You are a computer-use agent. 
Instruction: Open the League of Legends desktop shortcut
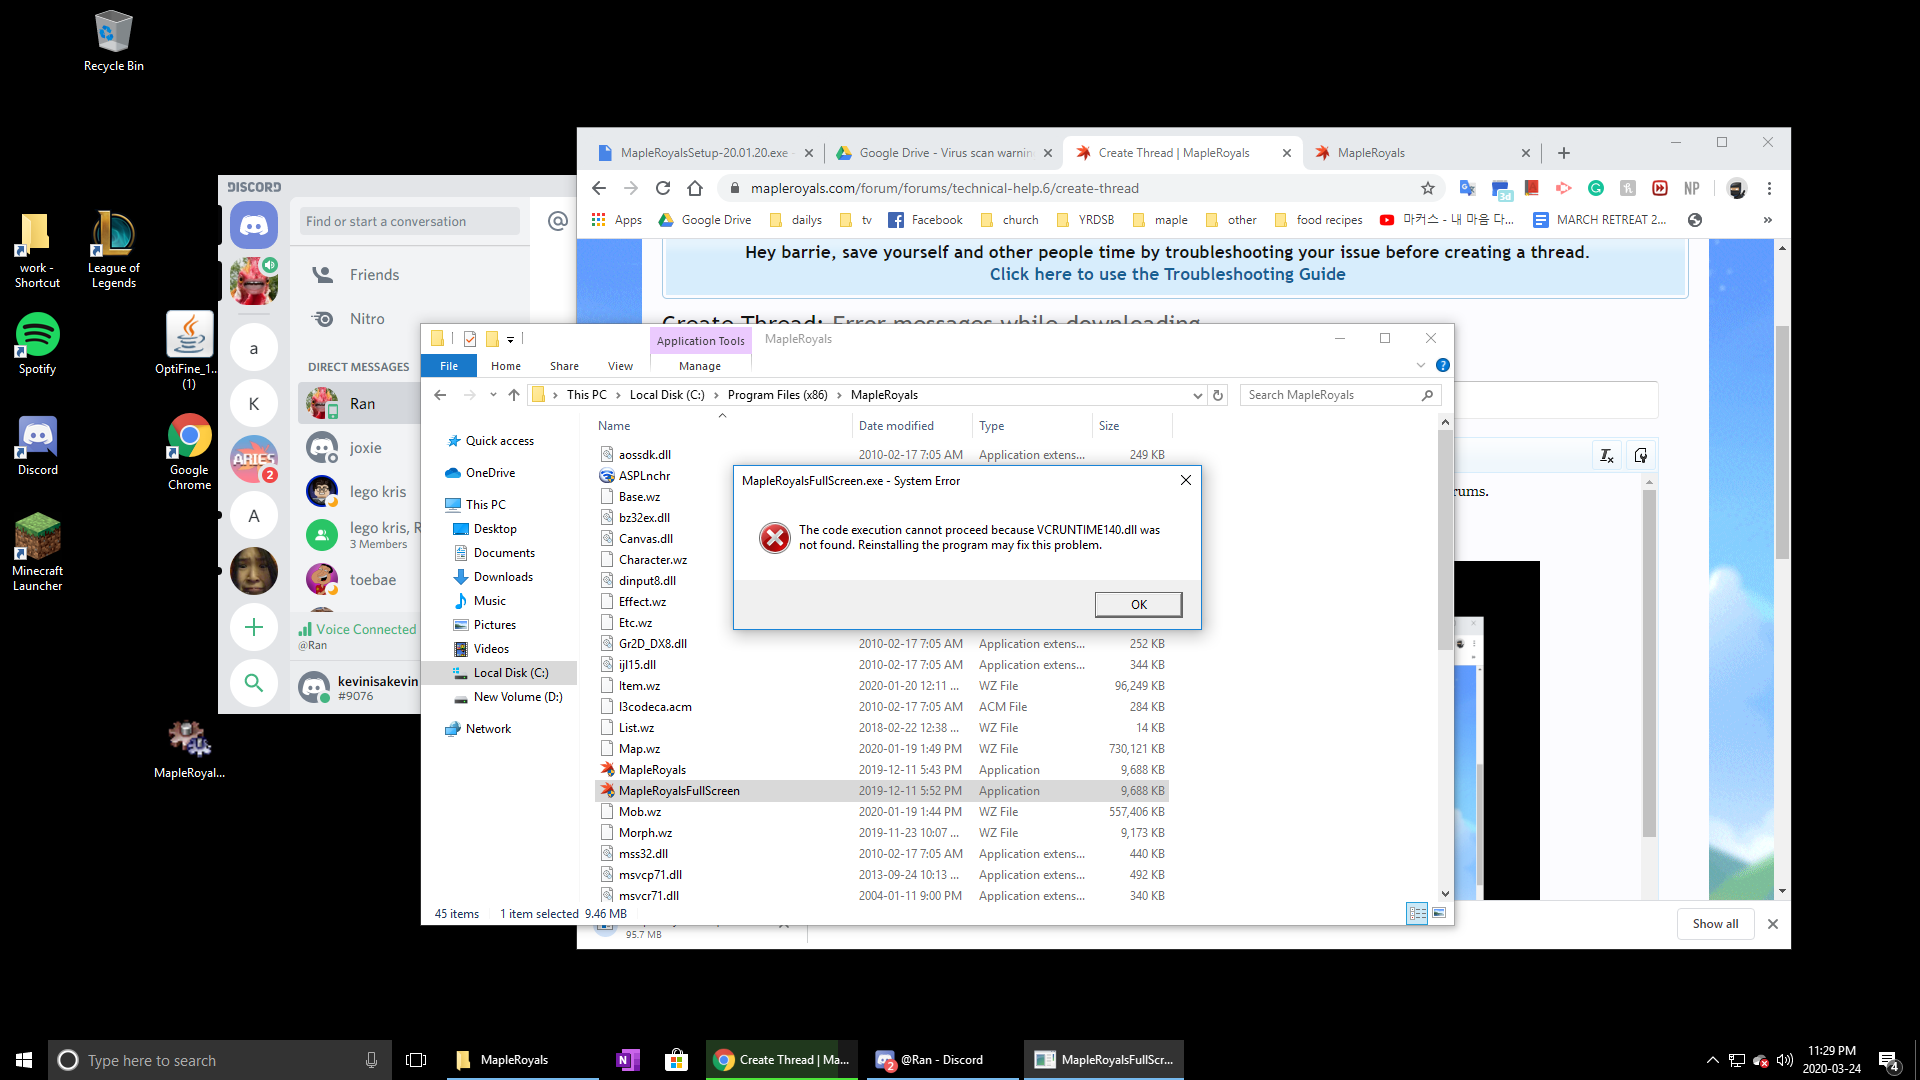113,250
